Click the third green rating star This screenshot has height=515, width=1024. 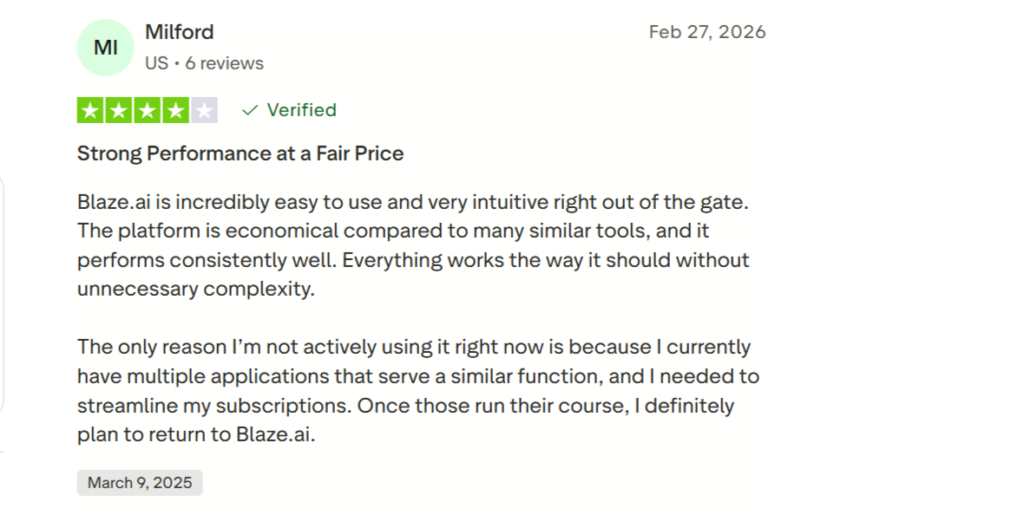tap(147, 110)
